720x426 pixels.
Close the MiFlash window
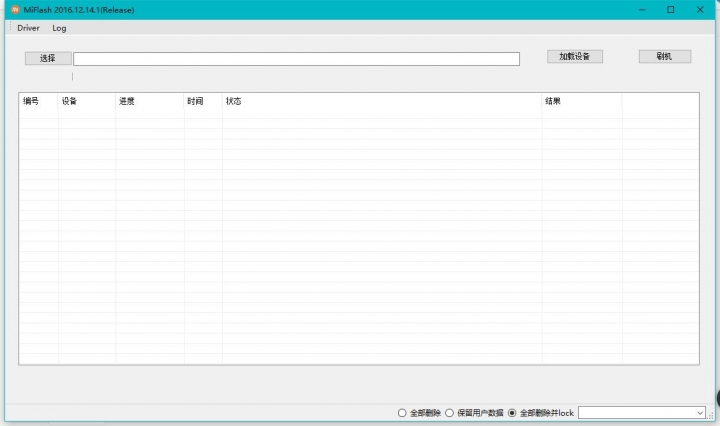(x=700, y=10)
